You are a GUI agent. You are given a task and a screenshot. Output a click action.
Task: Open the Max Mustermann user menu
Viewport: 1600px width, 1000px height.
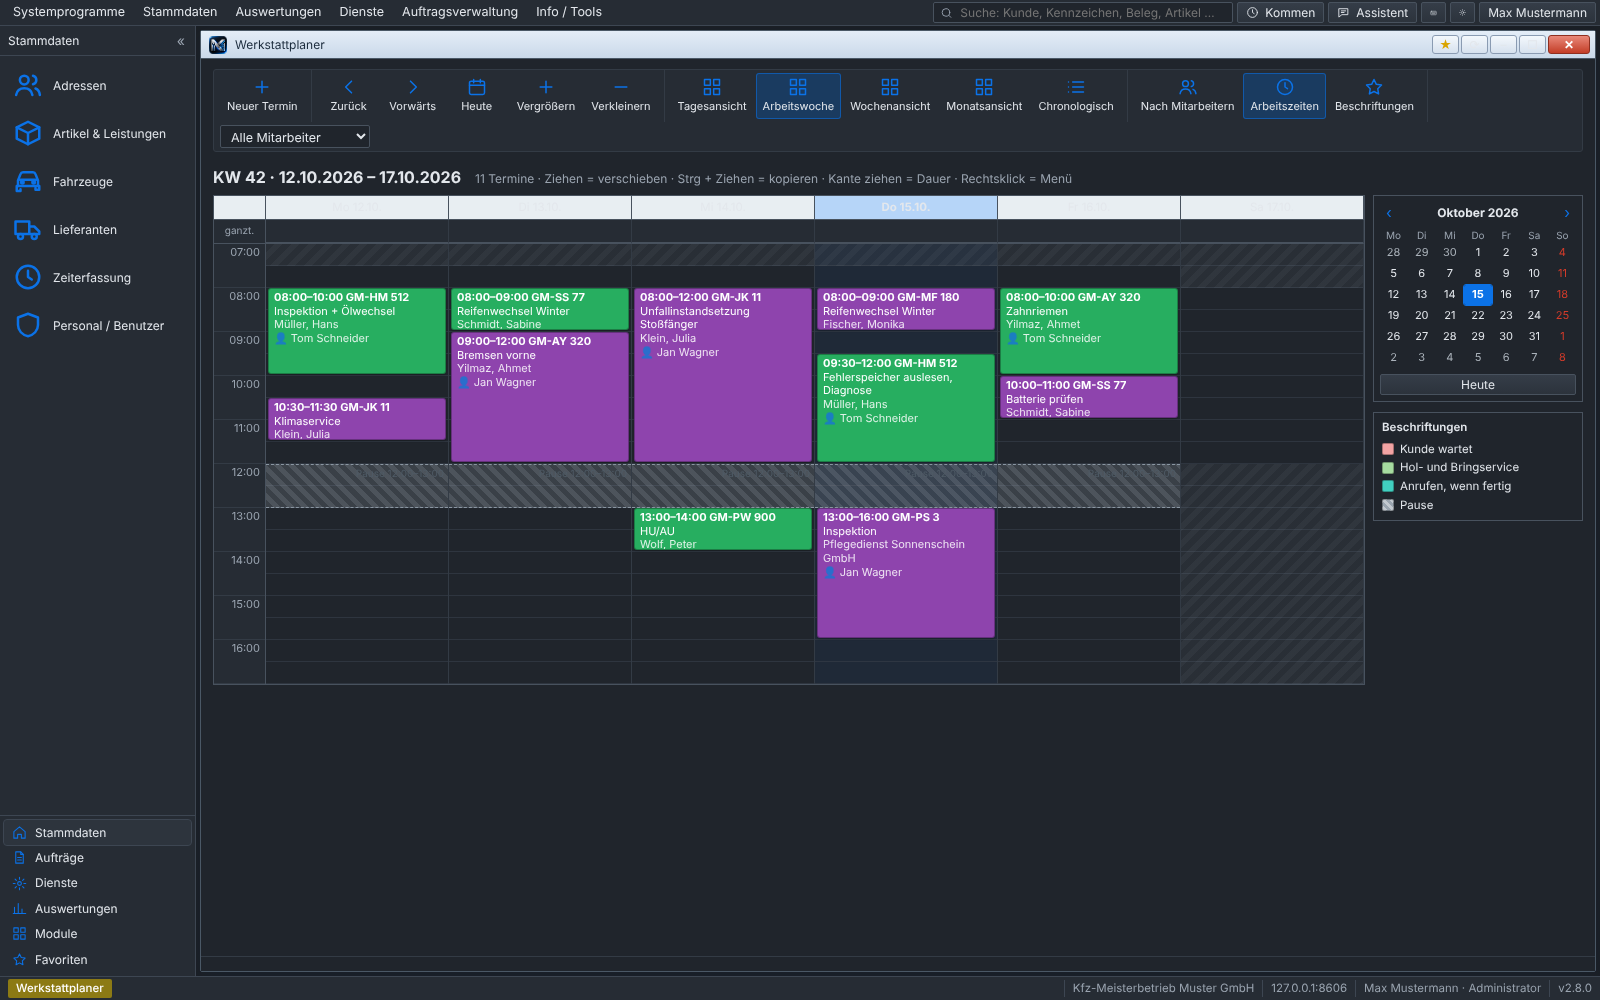(1537, 13)
